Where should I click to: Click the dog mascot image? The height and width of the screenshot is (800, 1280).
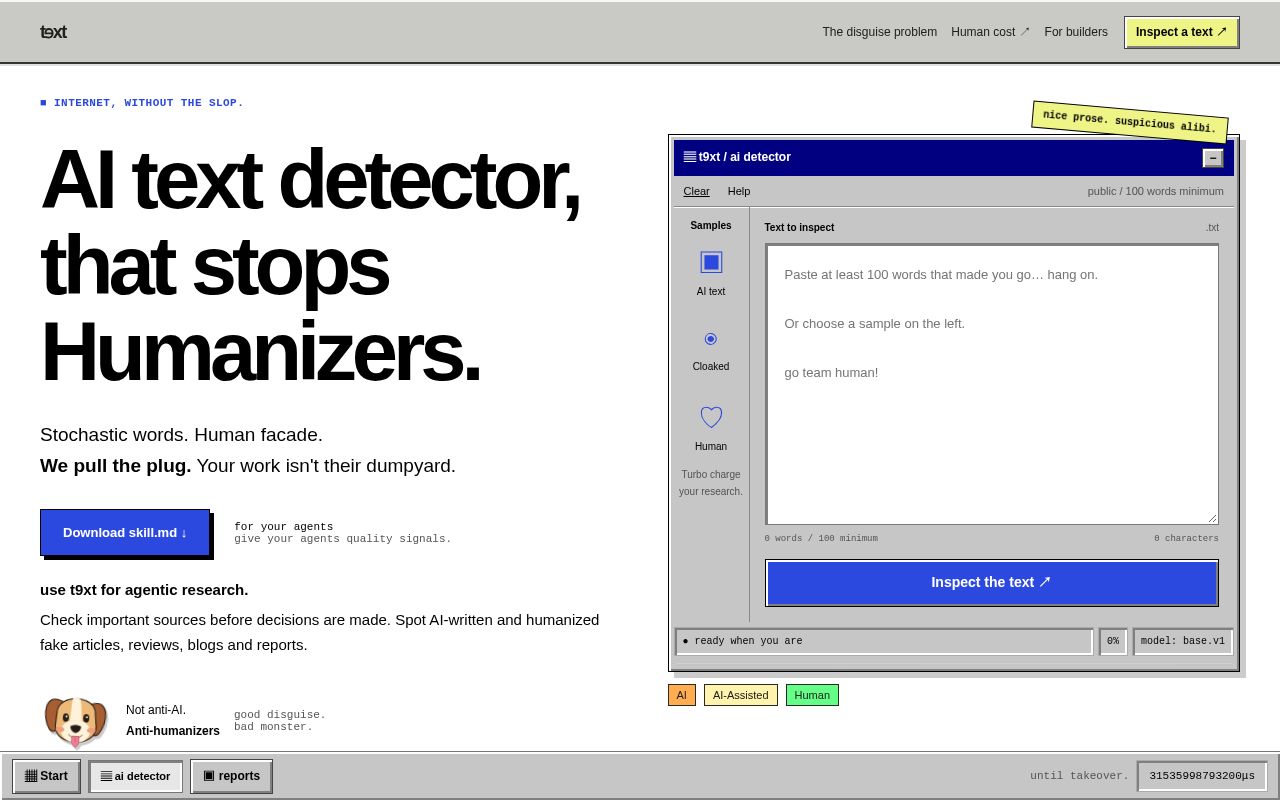75,721
